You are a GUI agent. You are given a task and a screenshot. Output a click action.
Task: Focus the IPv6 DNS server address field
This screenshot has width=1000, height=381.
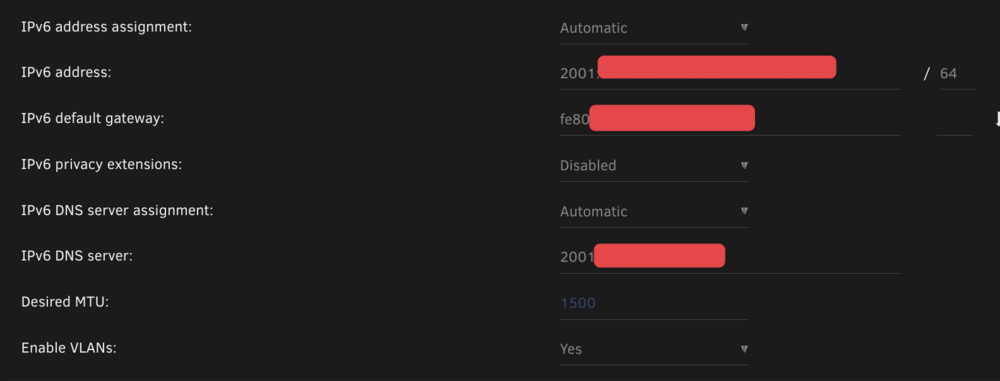pyautogui.click(x=730, y=257)
